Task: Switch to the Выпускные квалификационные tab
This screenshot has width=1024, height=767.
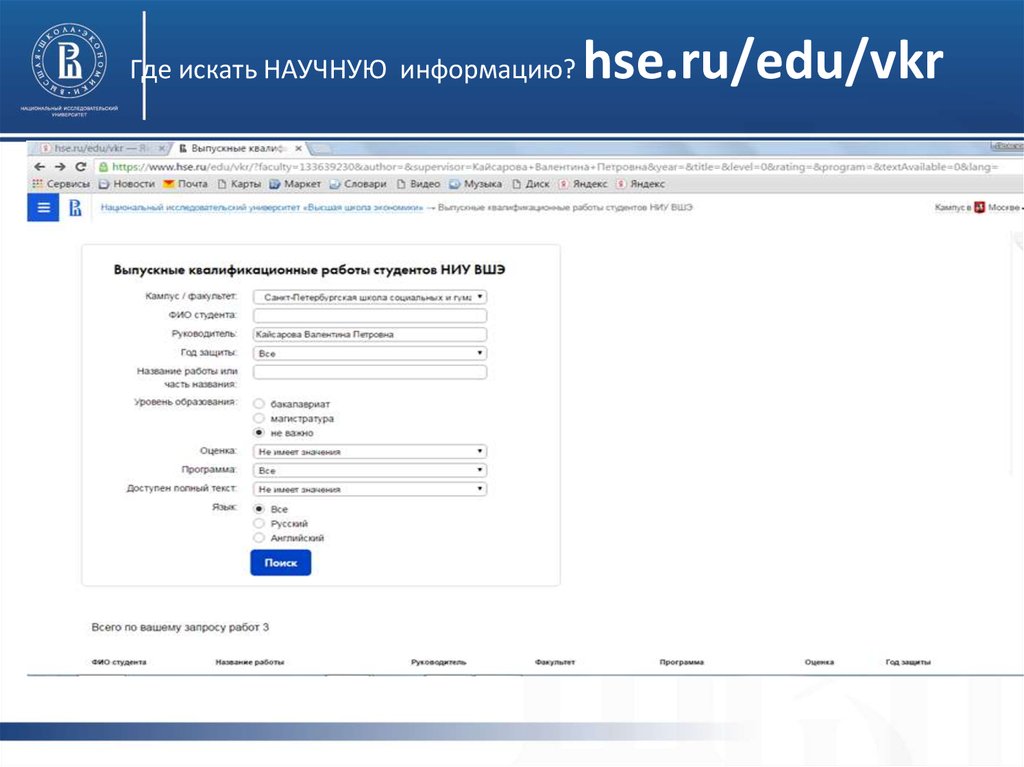Action: [x=230, y=146]
